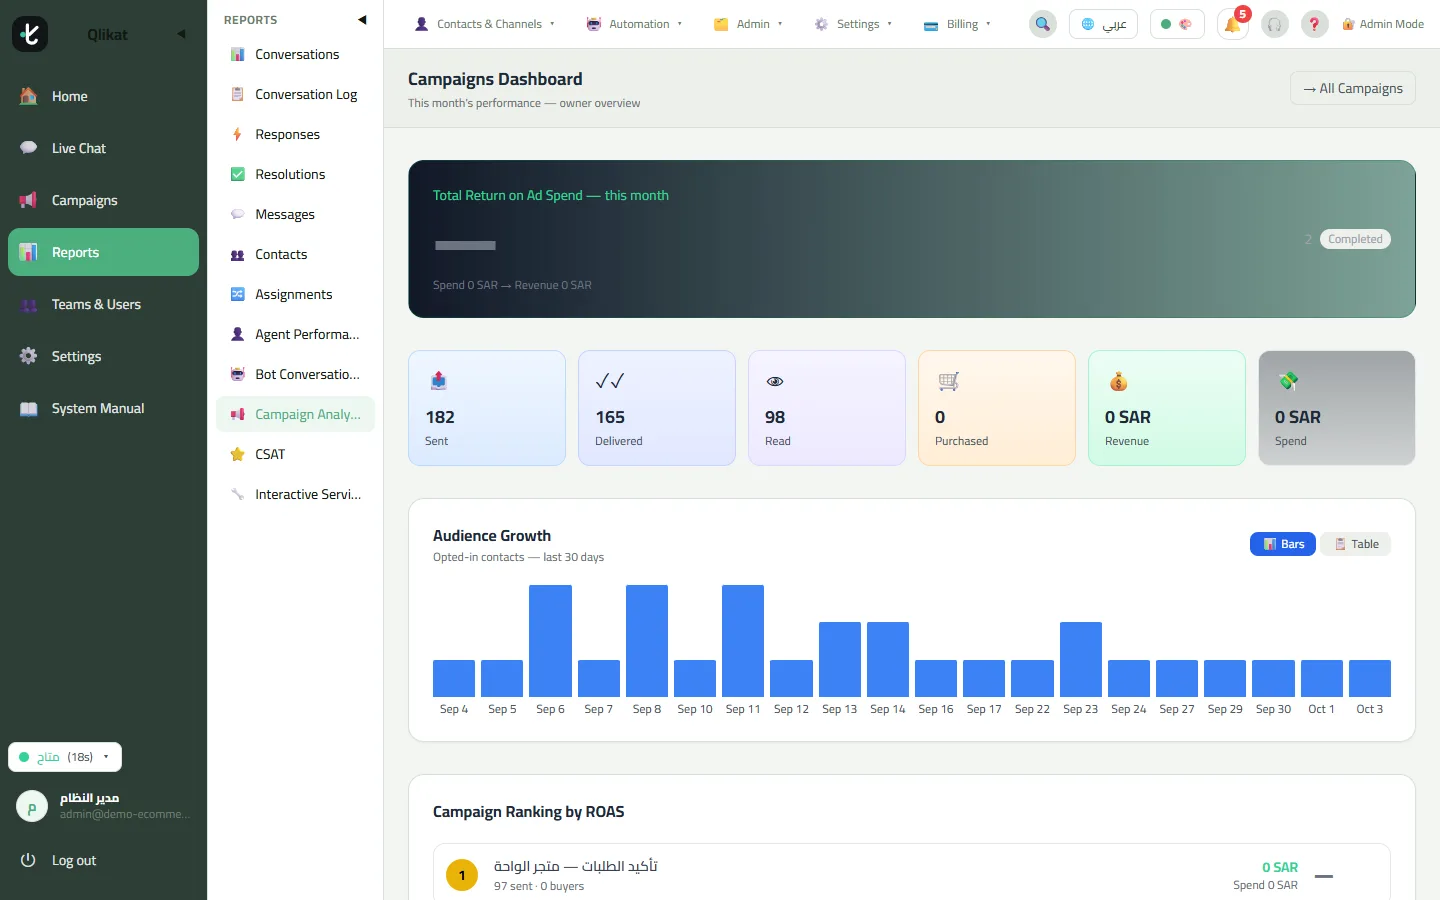1440x900 pixels.
Task: Toggle the green and red status indicator button
Action: [1177, 24]
